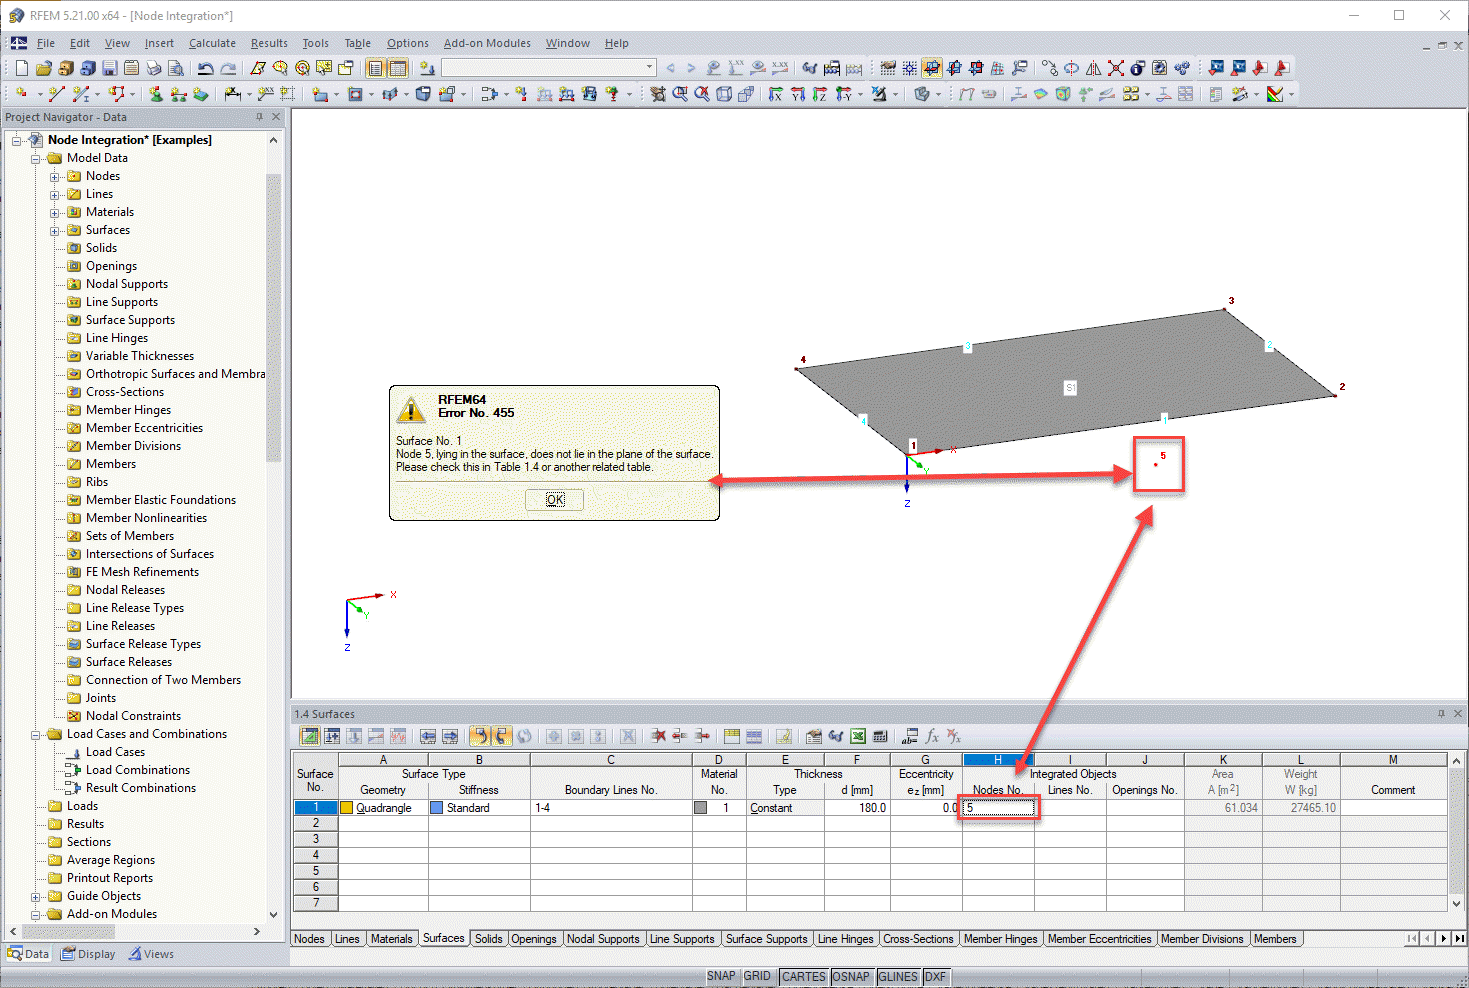Enable GLINES in the status bar
Screen dimensions: 1469x988
[x=897, y=976]
